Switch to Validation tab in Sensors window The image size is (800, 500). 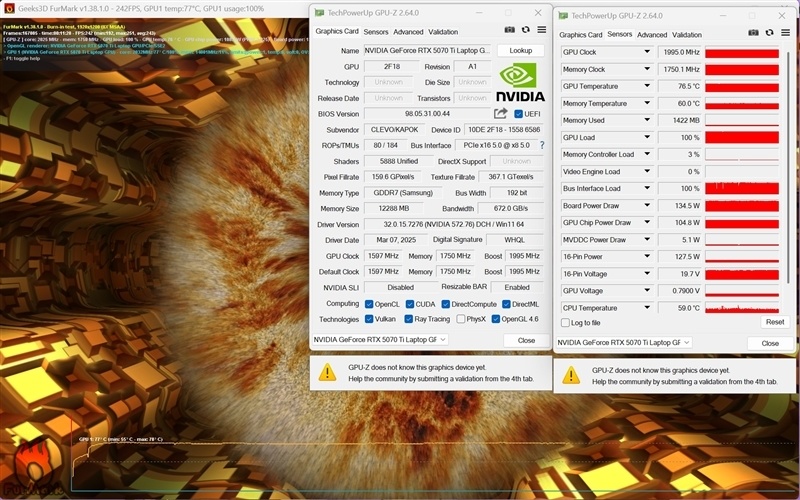tap(687, 35)
